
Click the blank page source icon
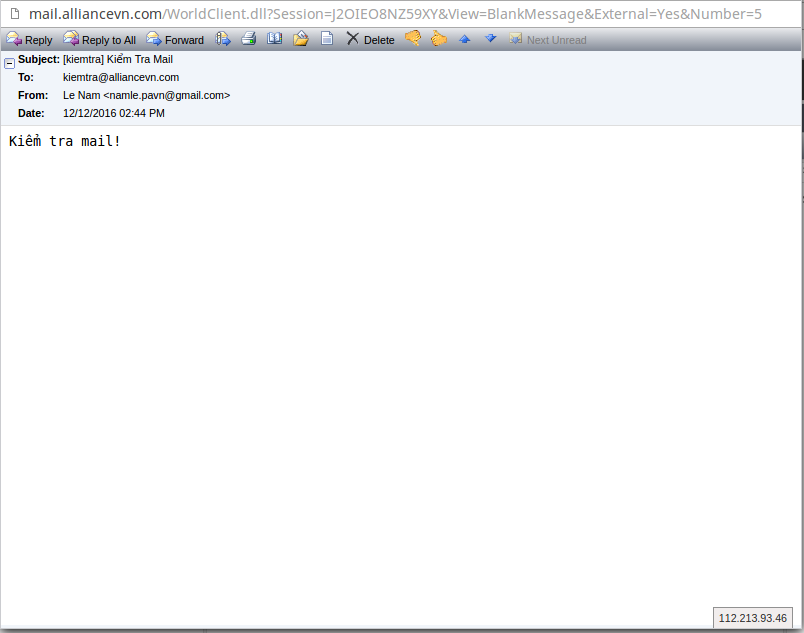[326, 39]
